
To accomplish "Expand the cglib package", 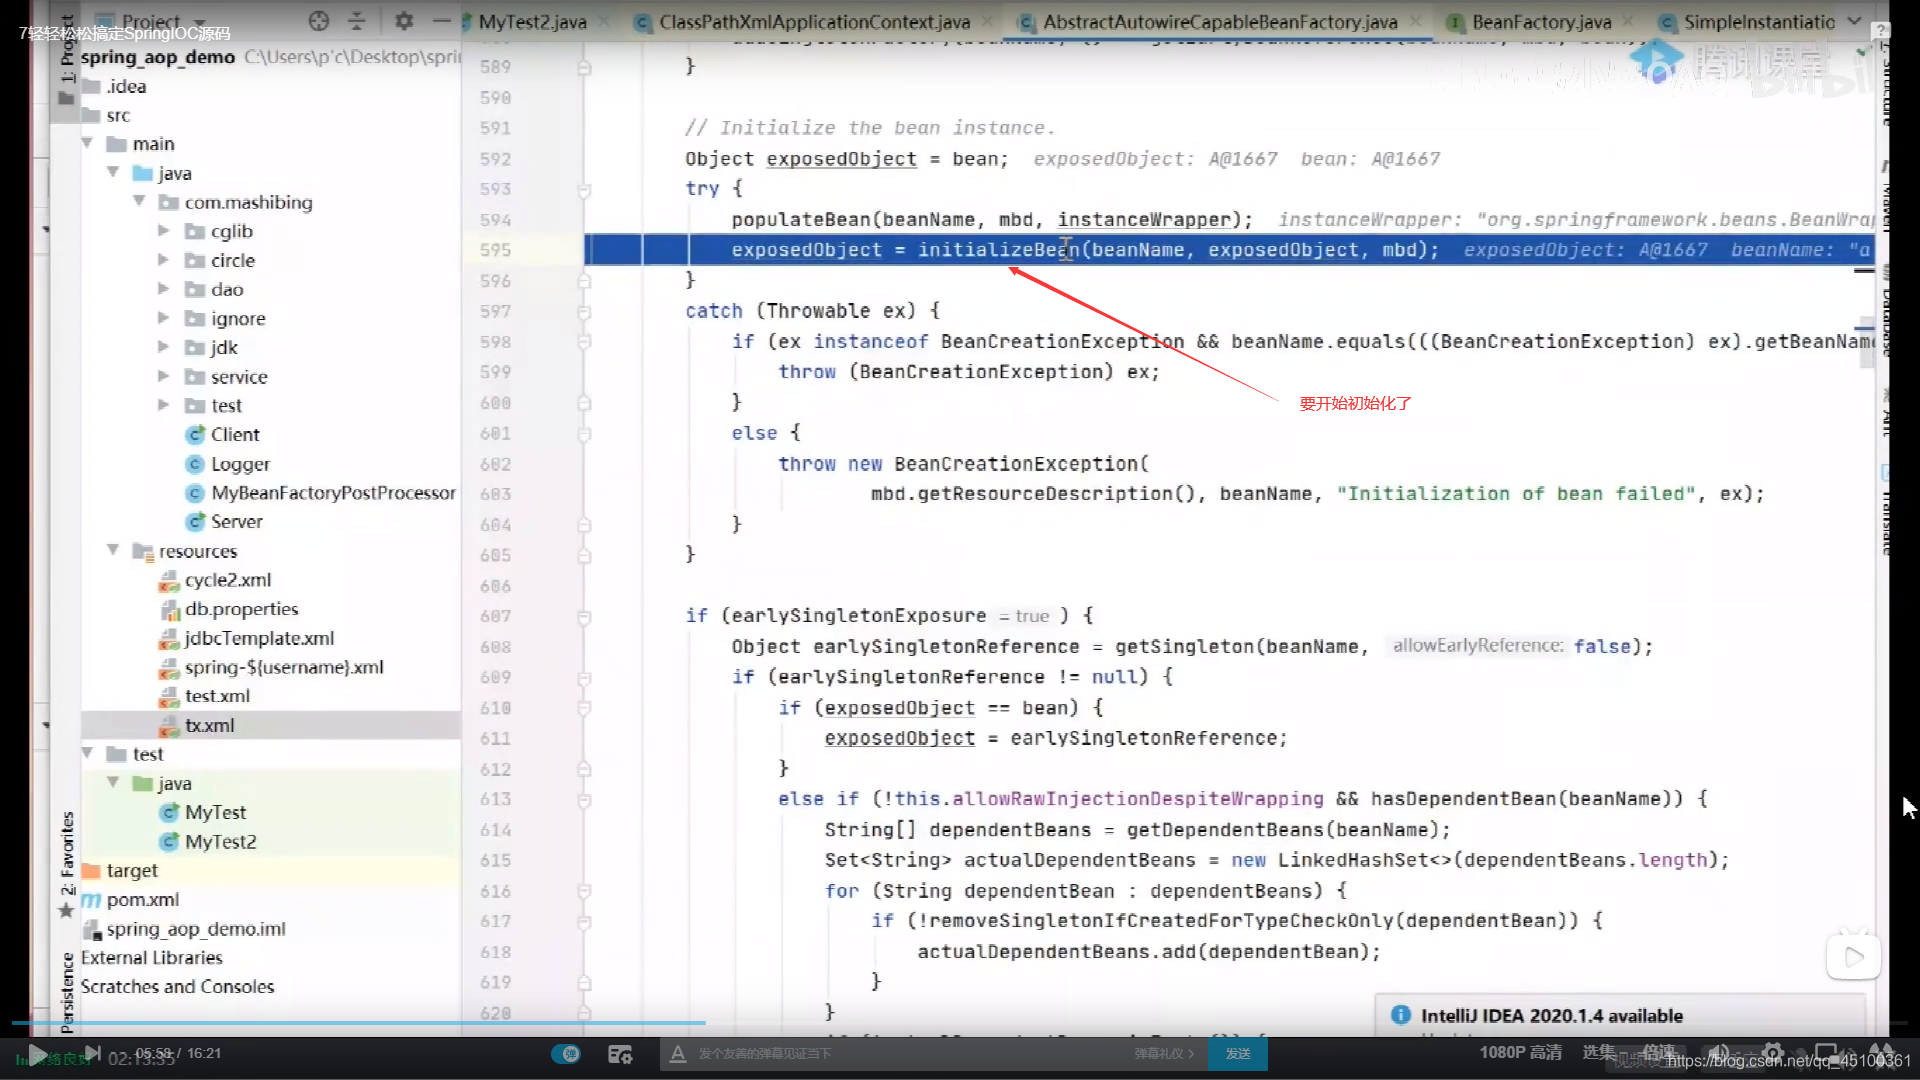I will point(164,230).
